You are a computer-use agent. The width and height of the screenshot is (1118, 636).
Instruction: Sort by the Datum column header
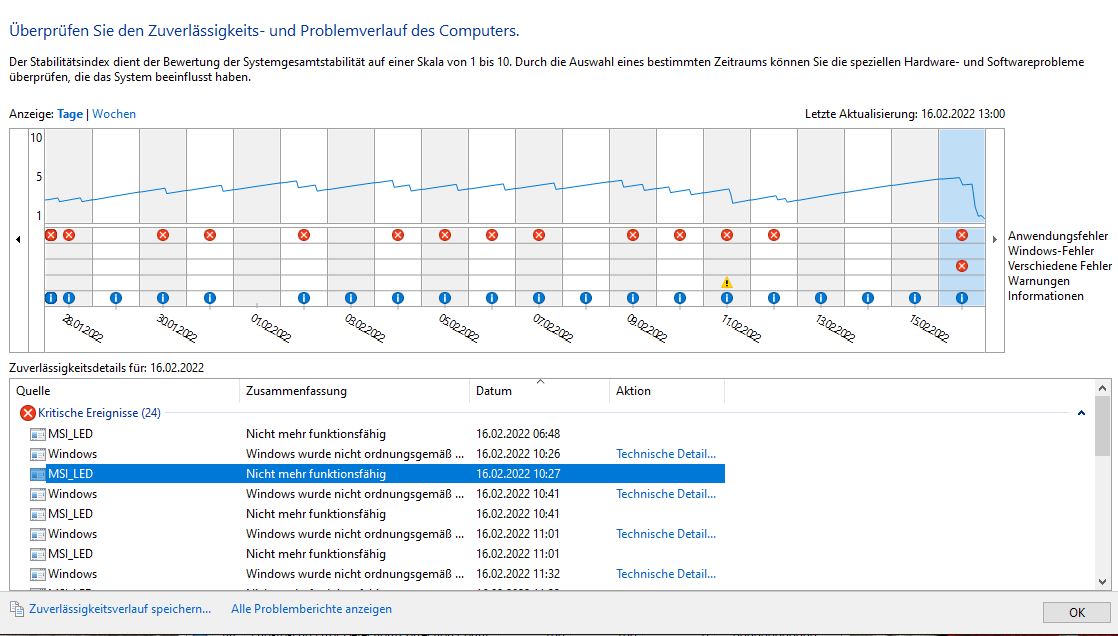(540, 391)
